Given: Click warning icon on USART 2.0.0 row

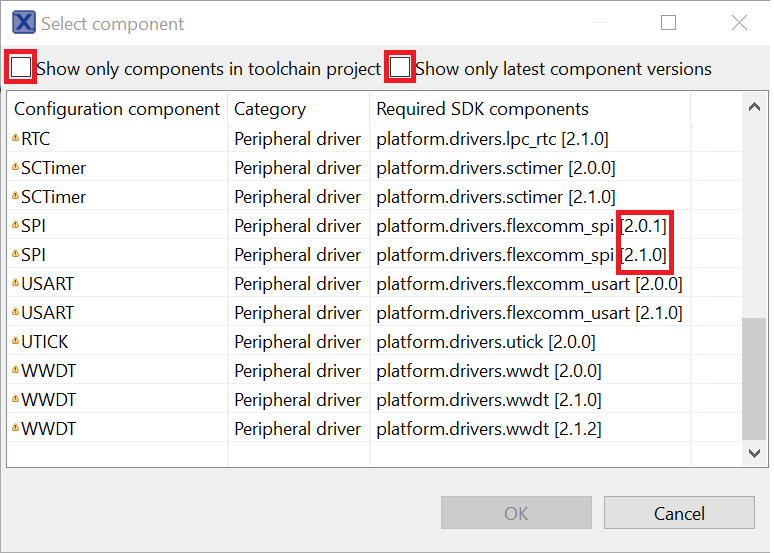Looking at the screenshot, I should tap(15, 283).
